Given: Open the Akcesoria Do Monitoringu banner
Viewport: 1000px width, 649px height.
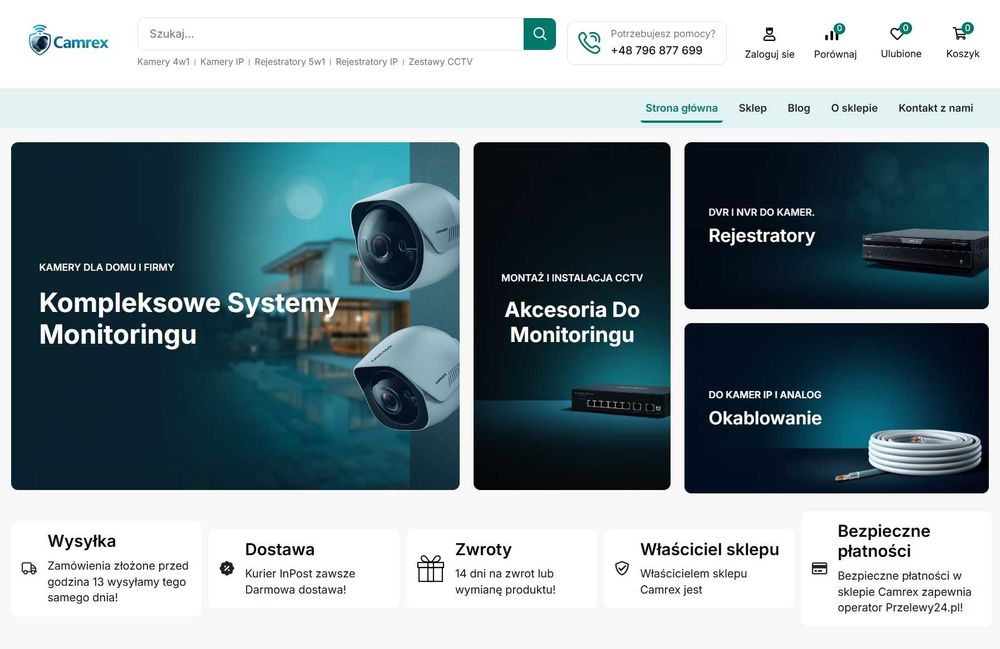Looking at the screenshot, I should [x=571, y=316].
